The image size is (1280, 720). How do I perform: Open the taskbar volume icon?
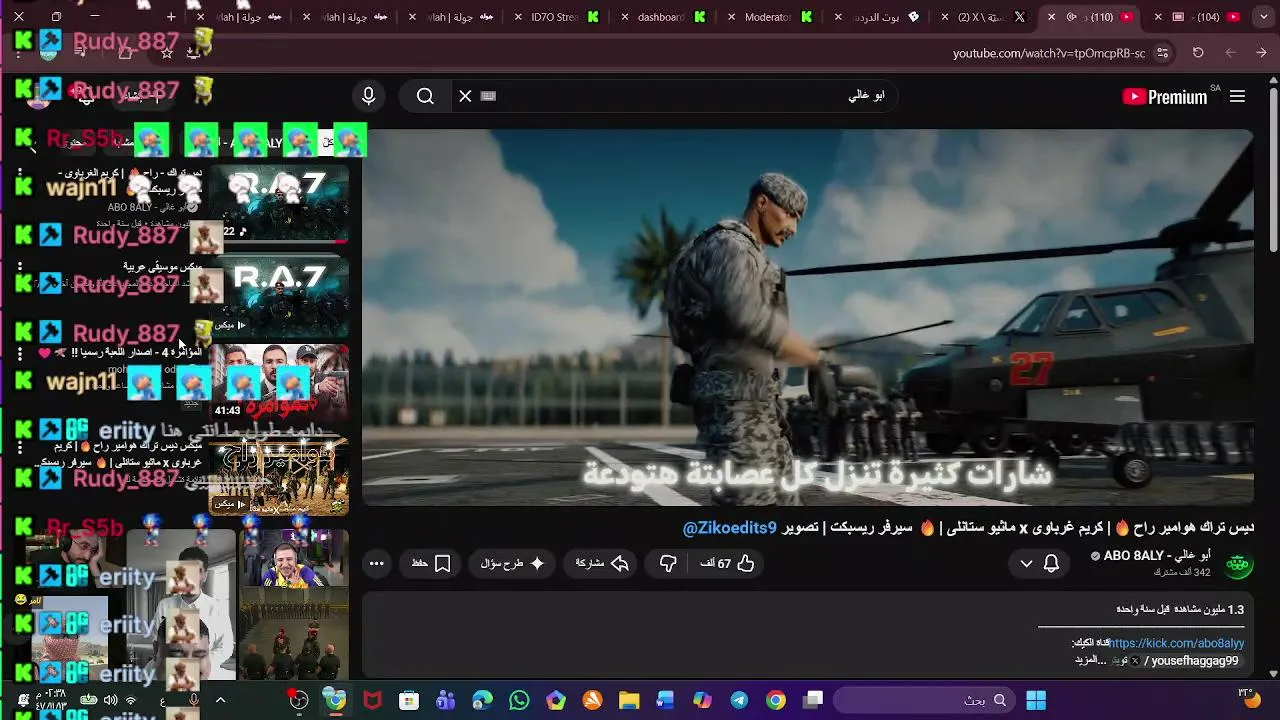tap(110, 701)
